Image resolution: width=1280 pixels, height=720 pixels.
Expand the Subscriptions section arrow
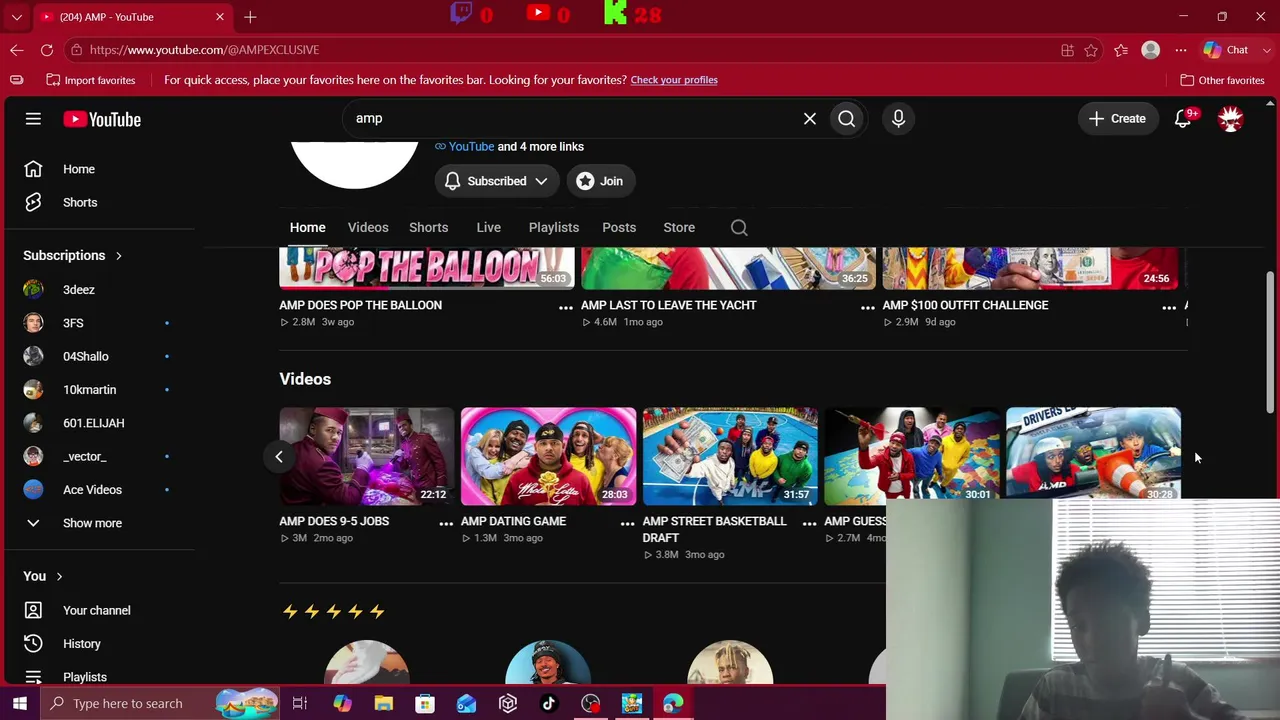click(118, 256)
